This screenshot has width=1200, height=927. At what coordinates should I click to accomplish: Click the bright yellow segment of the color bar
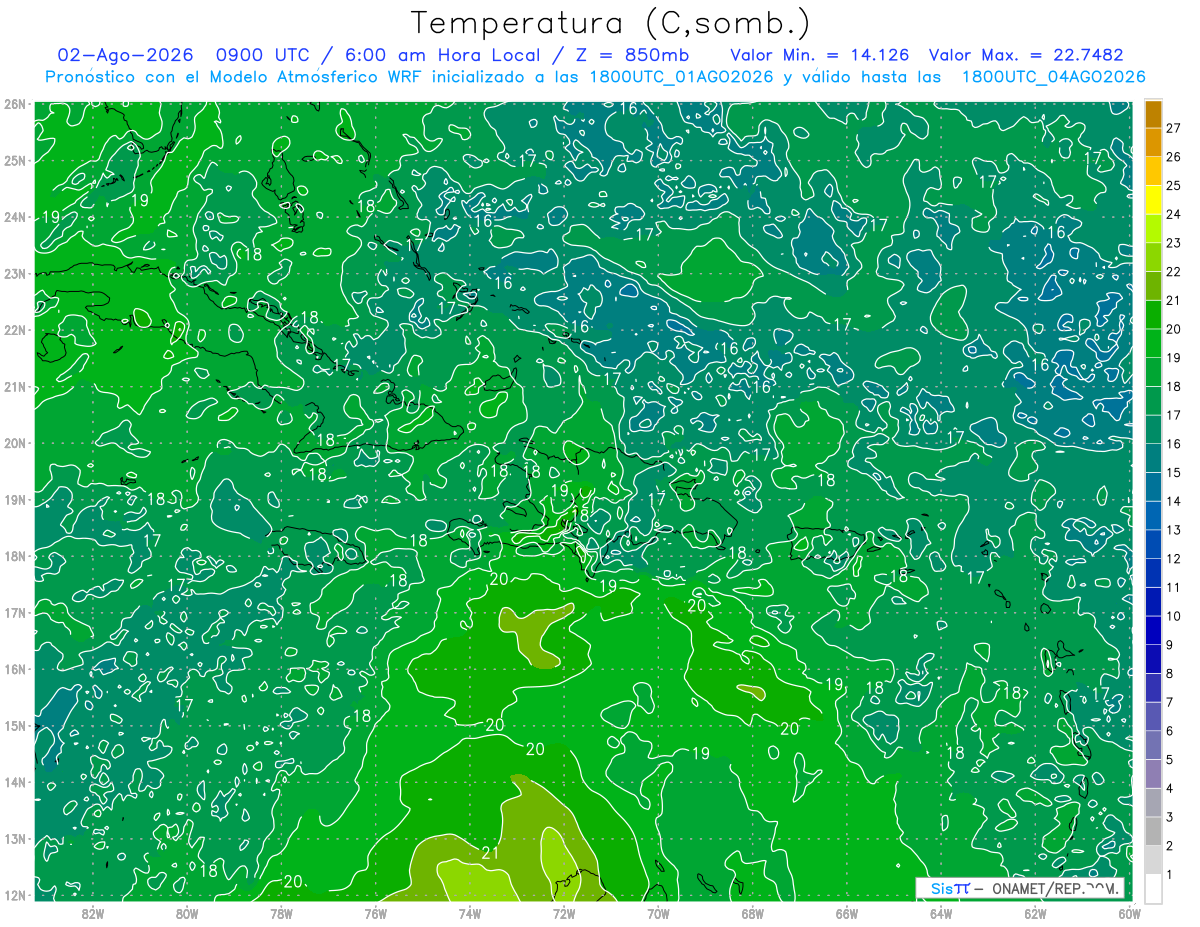[x=1154, y=200]
